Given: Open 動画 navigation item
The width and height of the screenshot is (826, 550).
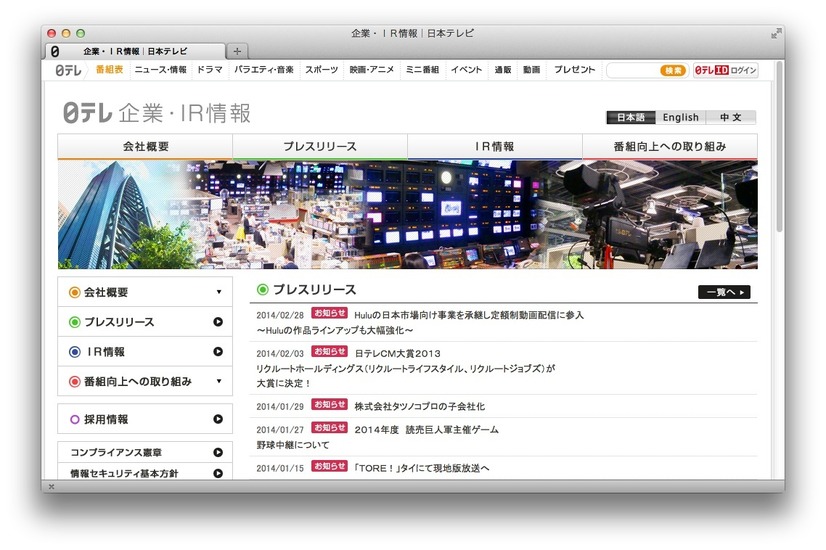Looking at the screenshot, I should click(532, 70).
